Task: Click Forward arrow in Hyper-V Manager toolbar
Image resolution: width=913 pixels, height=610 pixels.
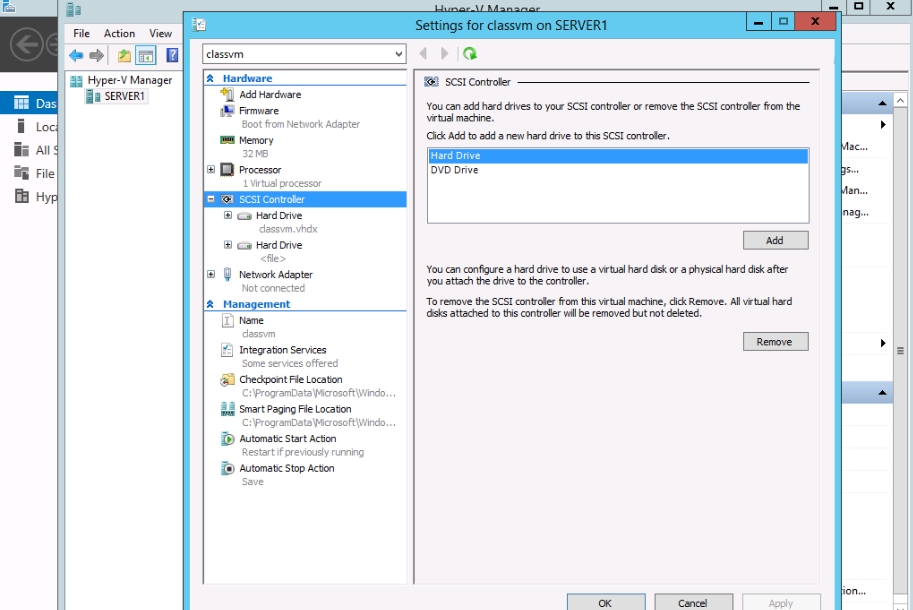Action: [x=97, y=55]
